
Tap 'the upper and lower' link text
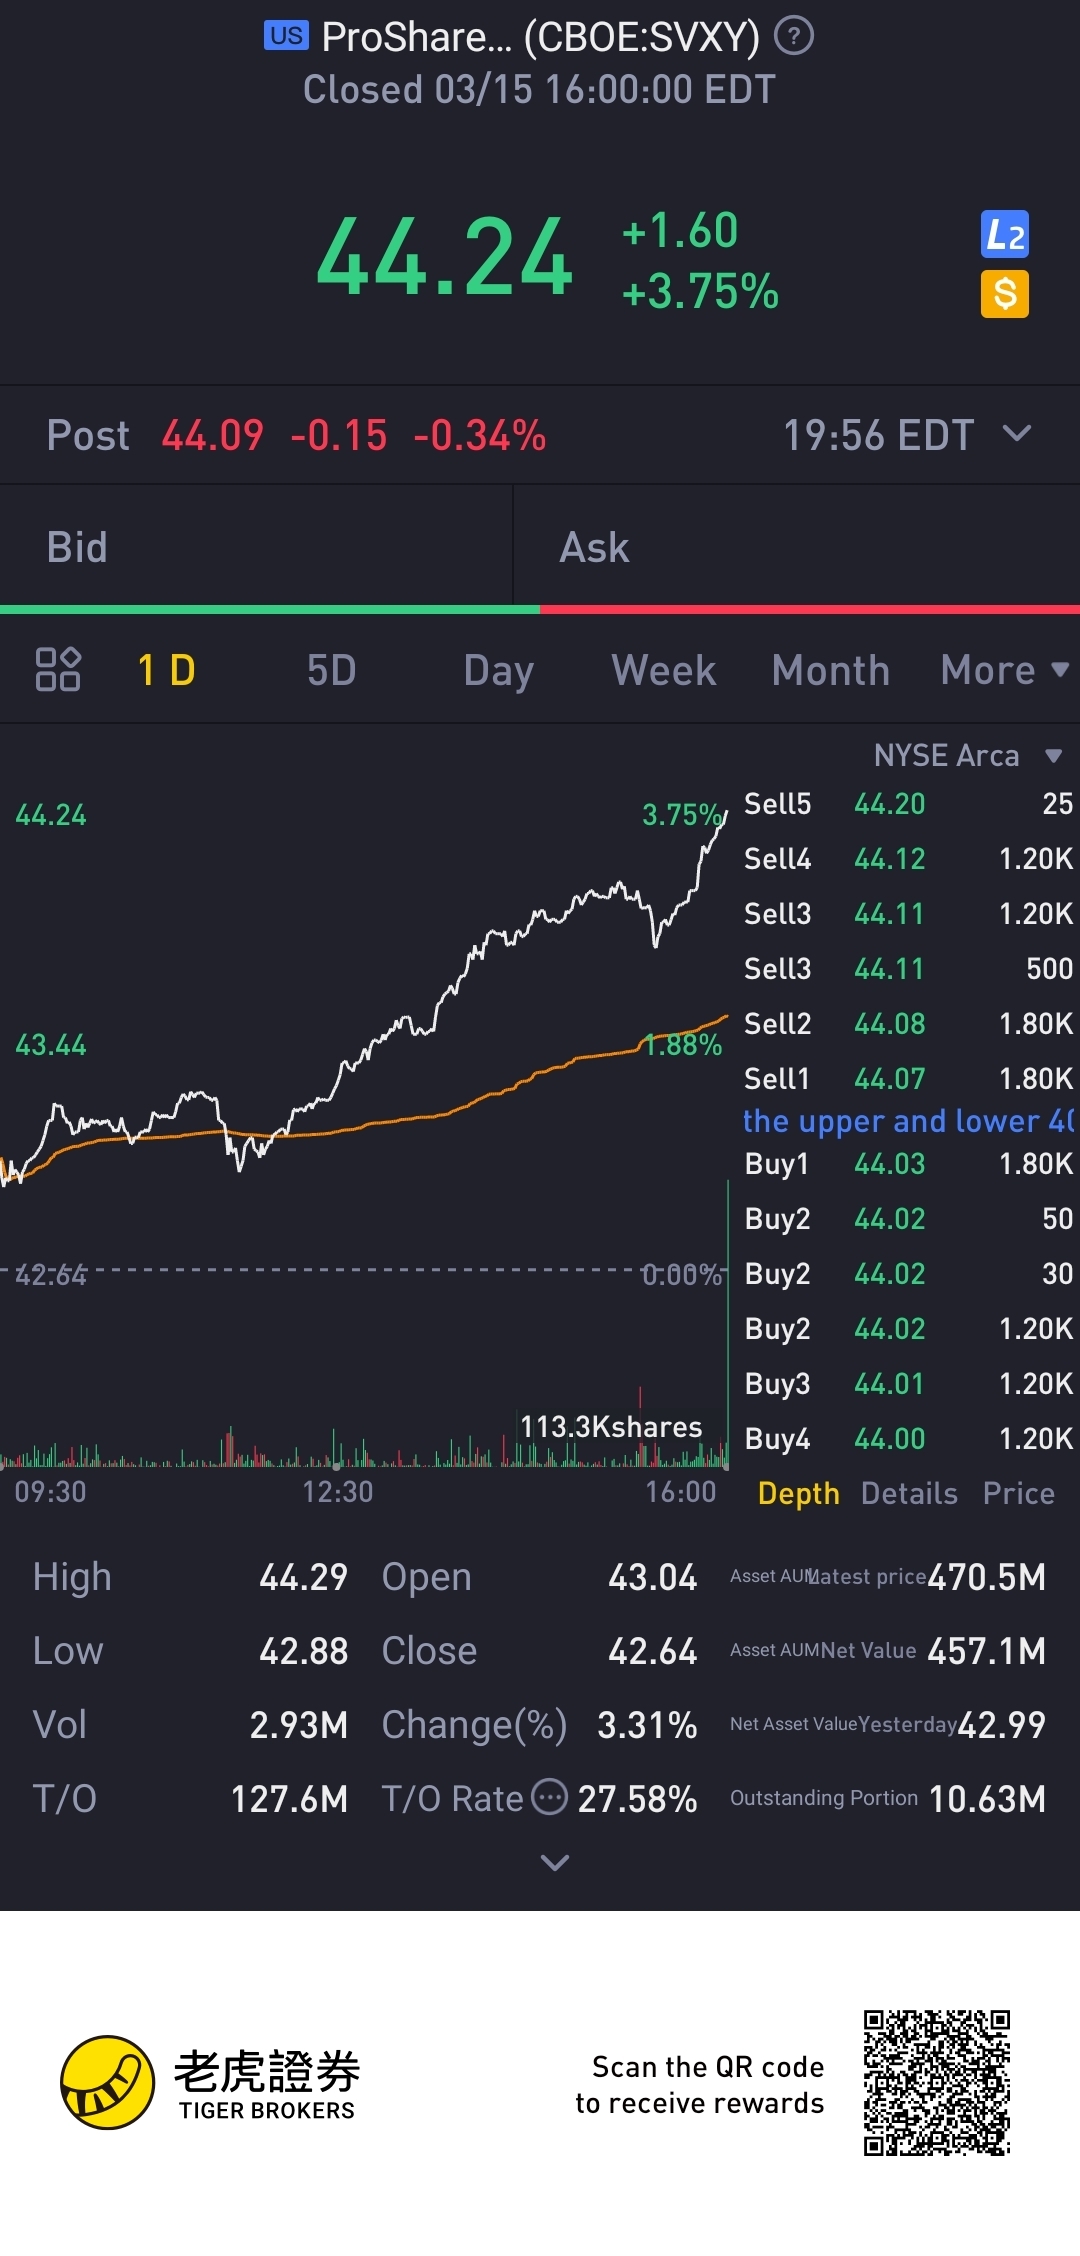click(908, 1121)
